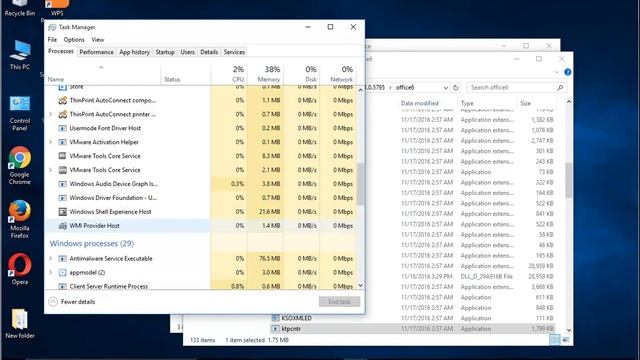Viewport: 640px width, 360px height.
Task: Open the Task Manager Options menu
Action: (74, 40)
